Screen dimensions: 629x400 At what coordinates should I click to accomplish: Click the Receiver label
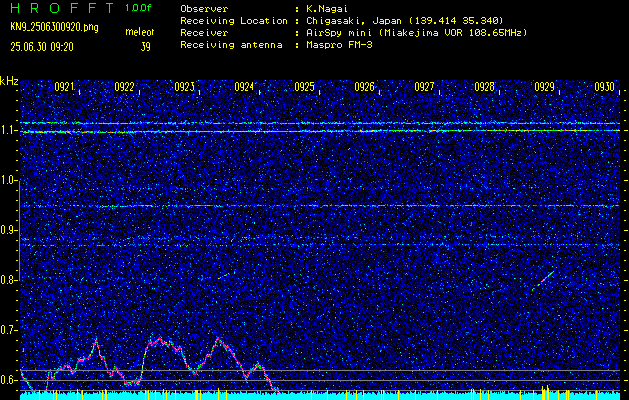[204, 33]
